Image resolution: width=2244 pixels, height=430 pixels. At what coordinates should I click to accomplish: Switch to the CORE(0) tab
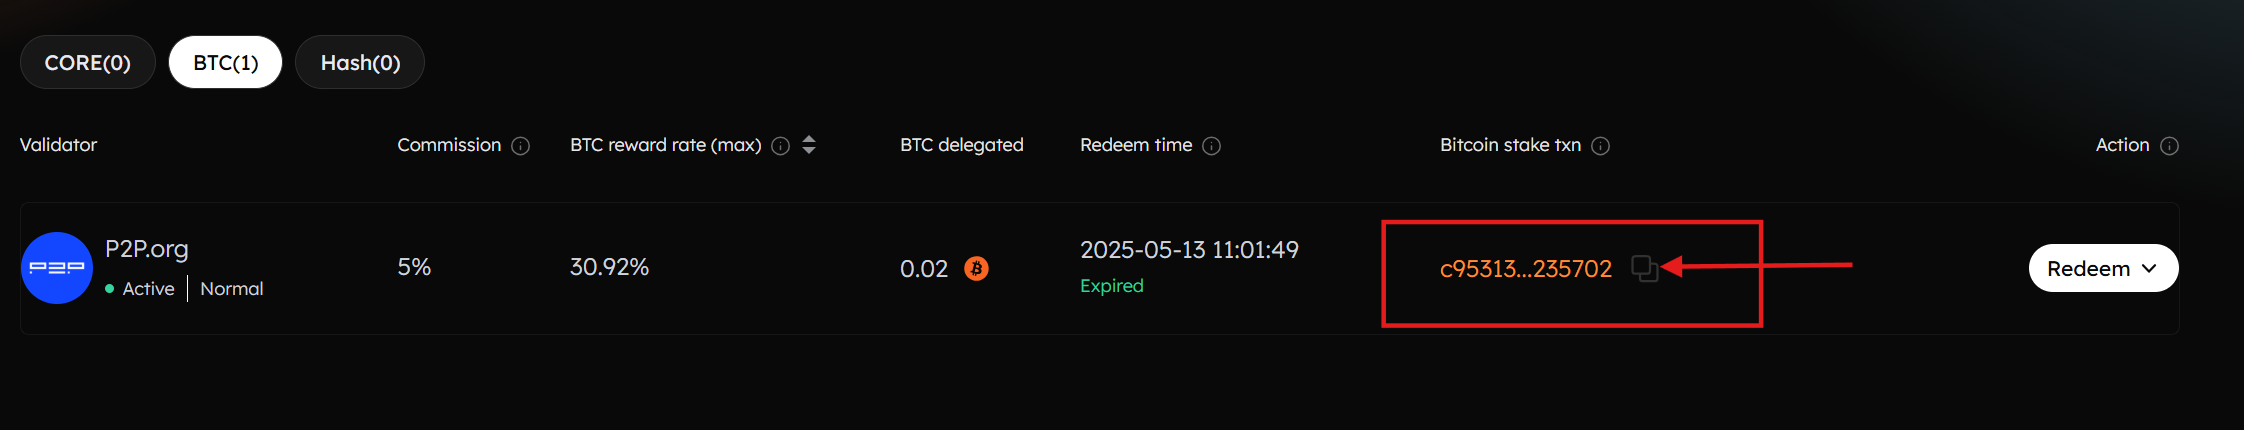point(88,62)
